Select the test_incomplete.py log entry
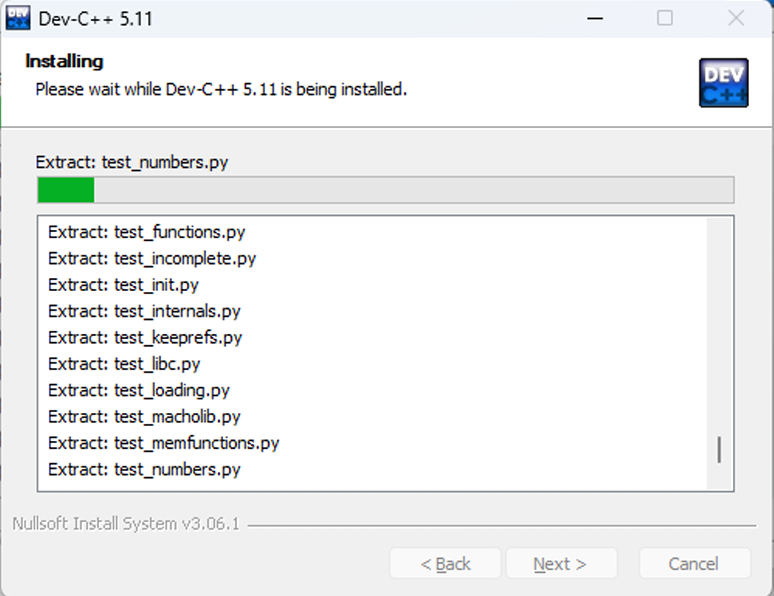 pyautogui.click(x=152, y=258)
